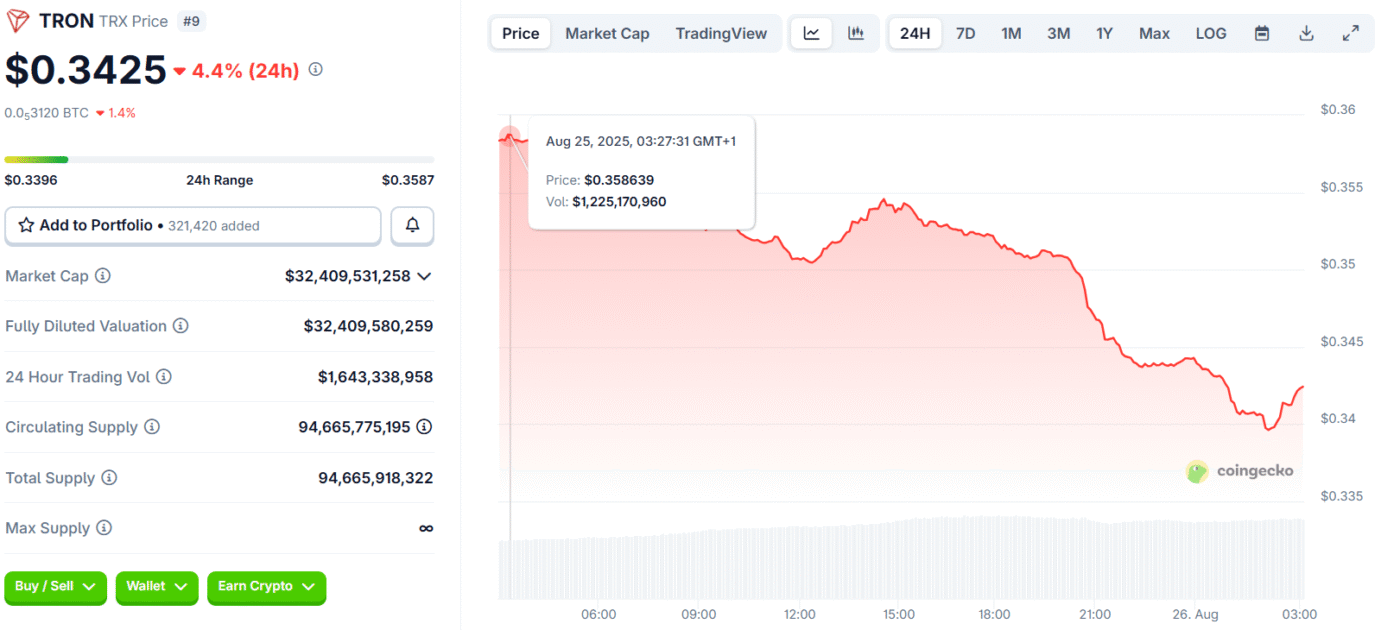The height and width of the screenshot is (630, 1400).
Task: Click the $1,643,338,958 trading volume value
Action: [376, 377]
